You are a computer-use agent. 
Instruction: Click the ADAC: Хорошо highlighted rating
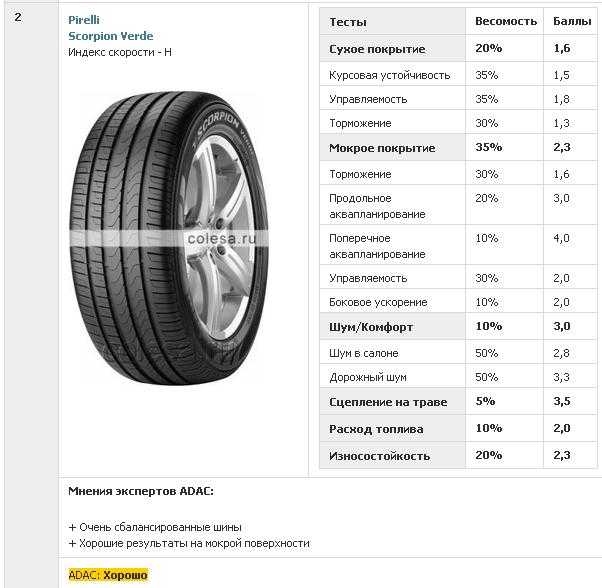click(x=108, y=575)
